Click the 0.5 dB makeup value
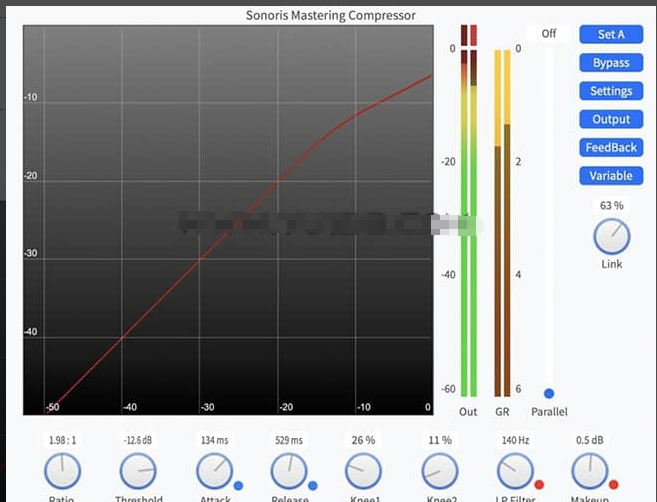This screenshot has height=502, width=657. coord(590,440)
